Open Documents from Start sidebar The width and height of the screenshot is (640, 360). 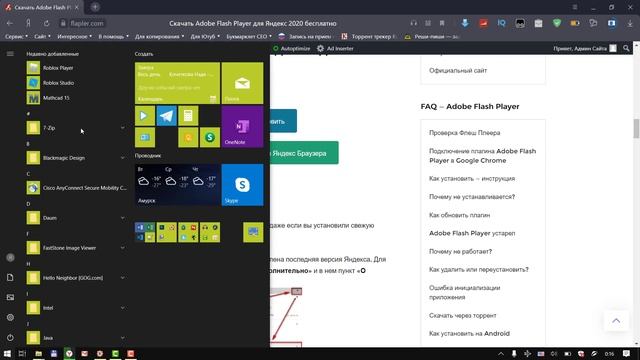[10, 278]
